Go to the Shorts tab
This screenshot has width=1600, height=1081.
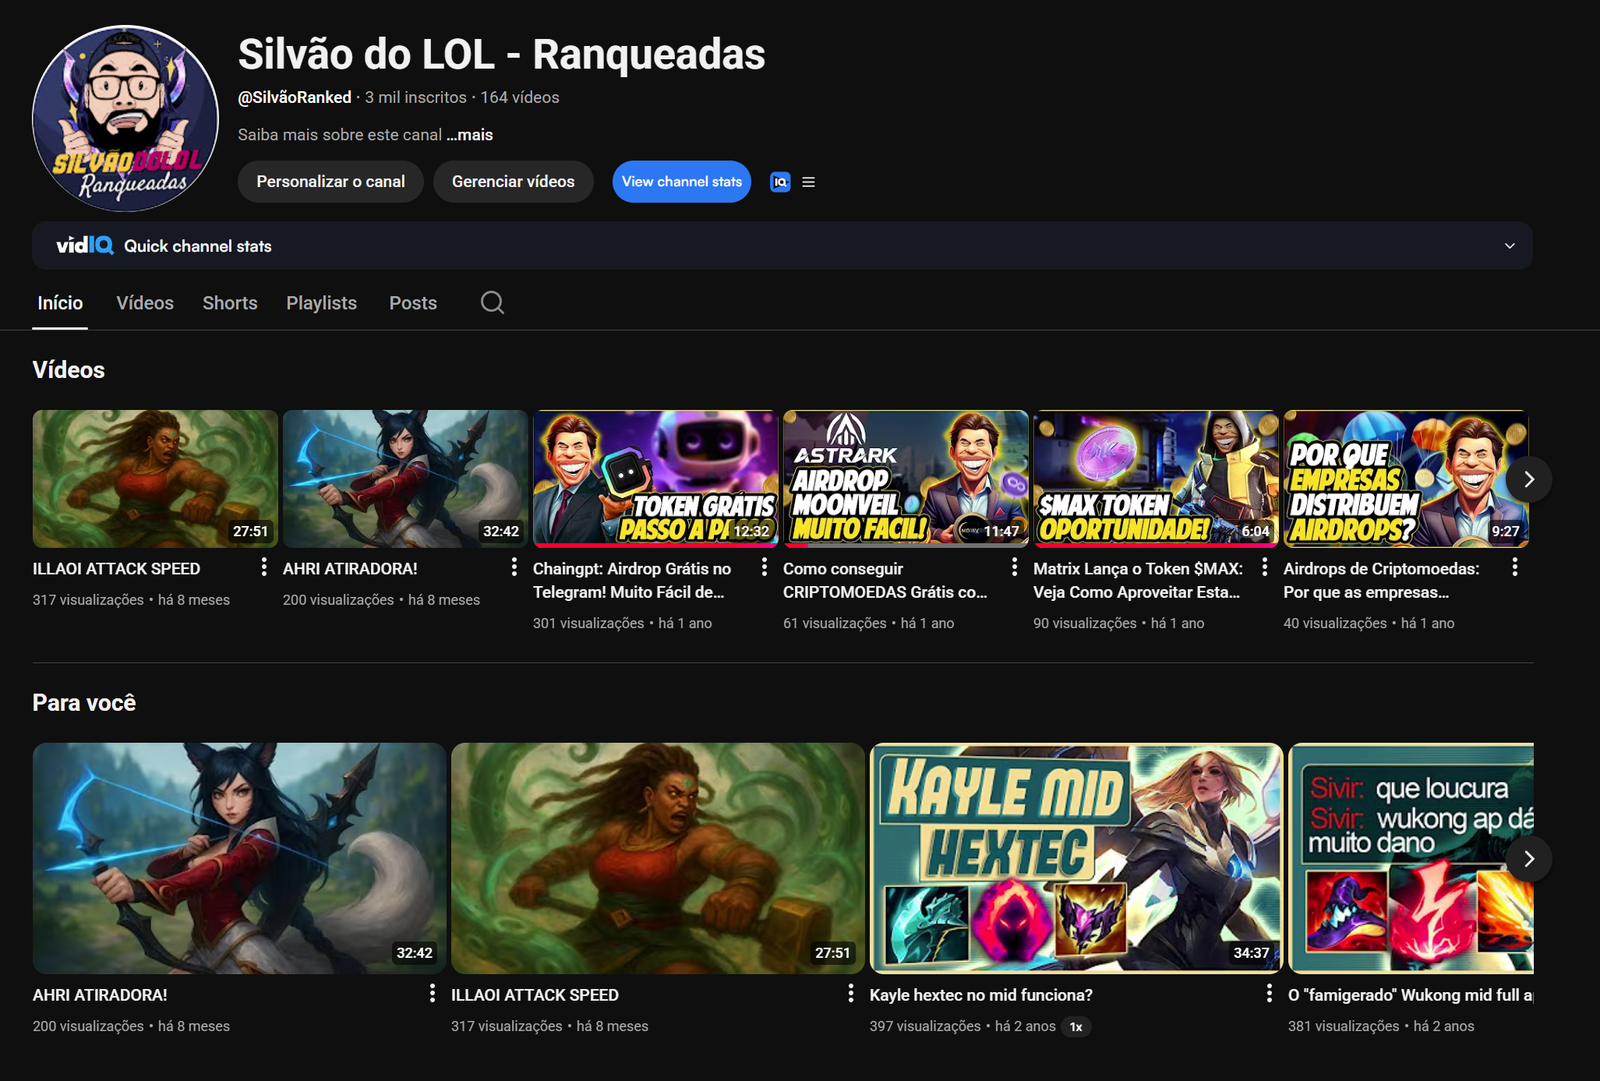click(230, 303)
